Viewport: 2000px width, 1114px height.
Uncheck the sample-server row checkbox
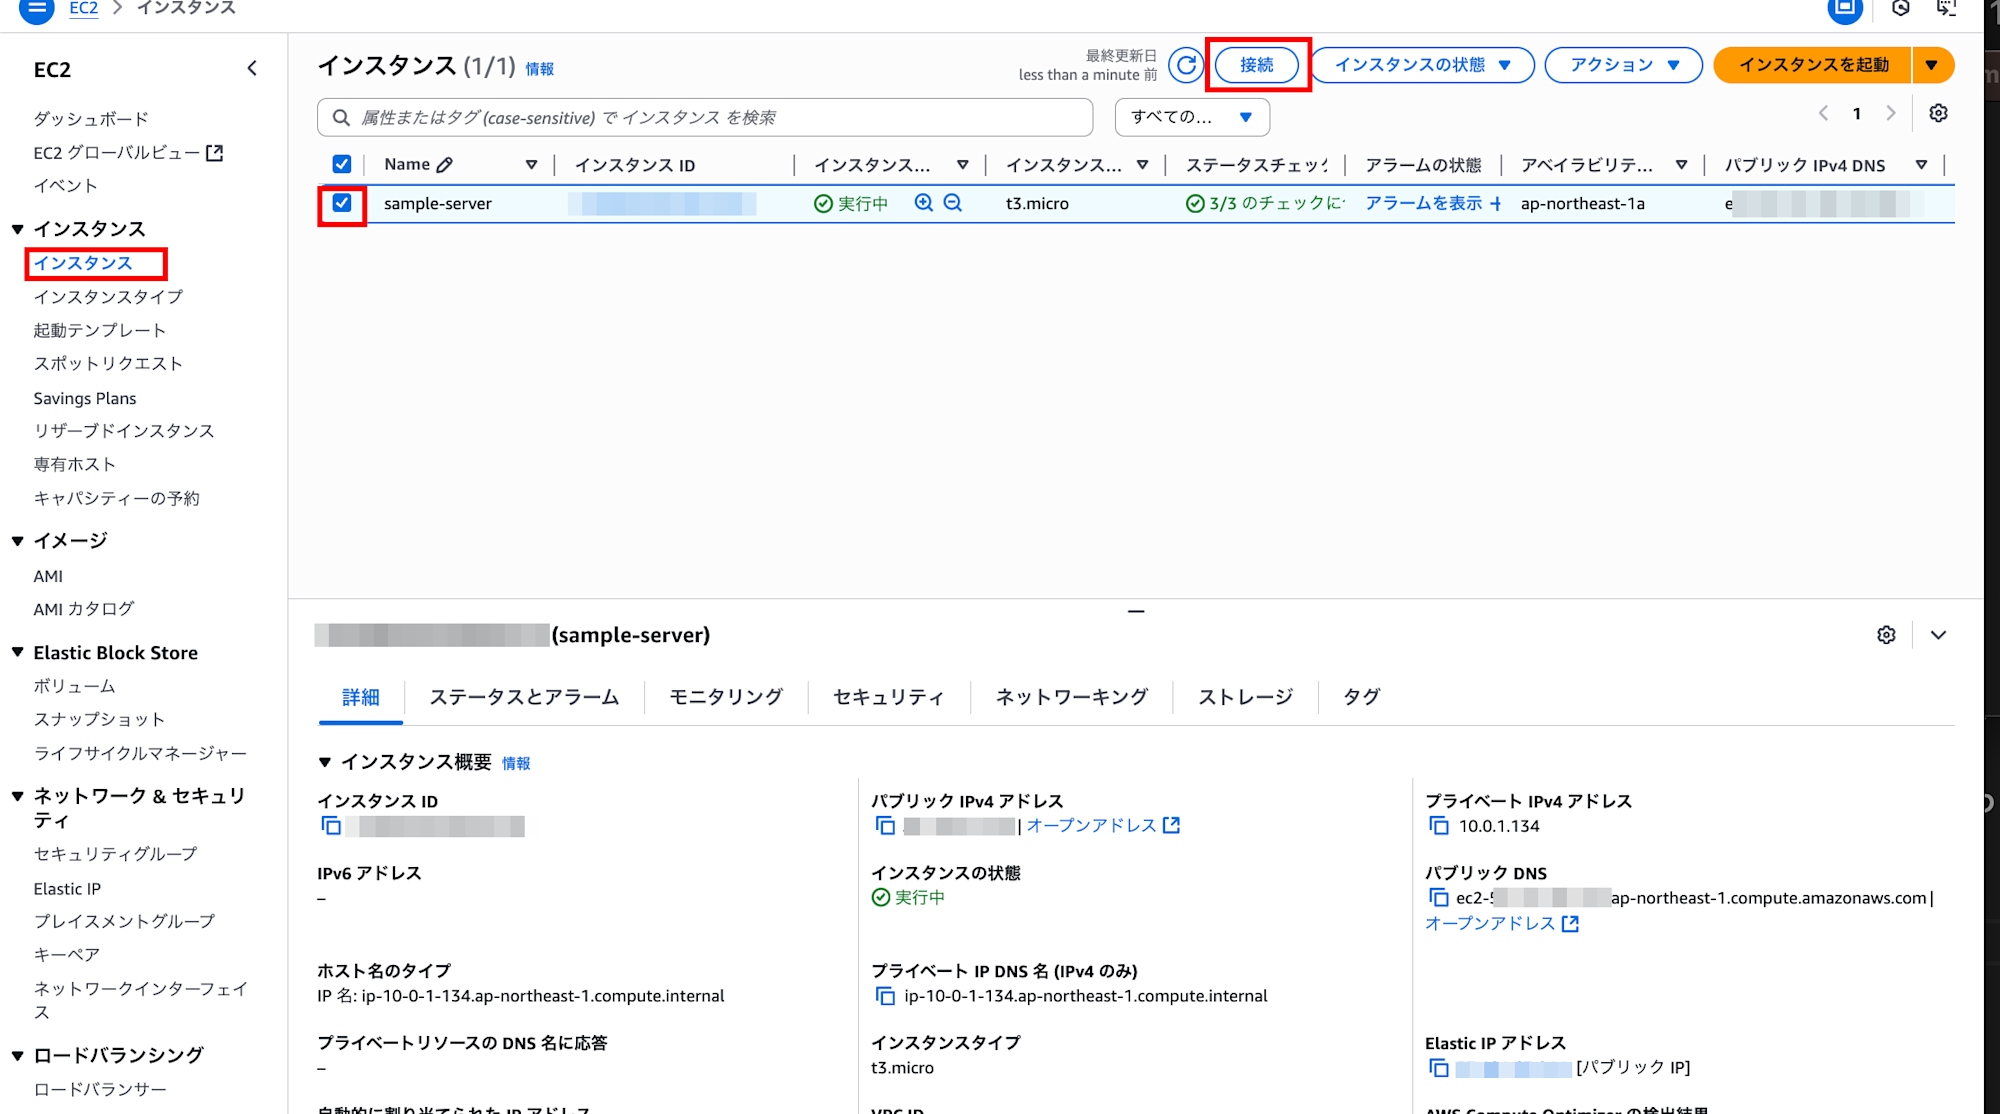tap(342, 203)
